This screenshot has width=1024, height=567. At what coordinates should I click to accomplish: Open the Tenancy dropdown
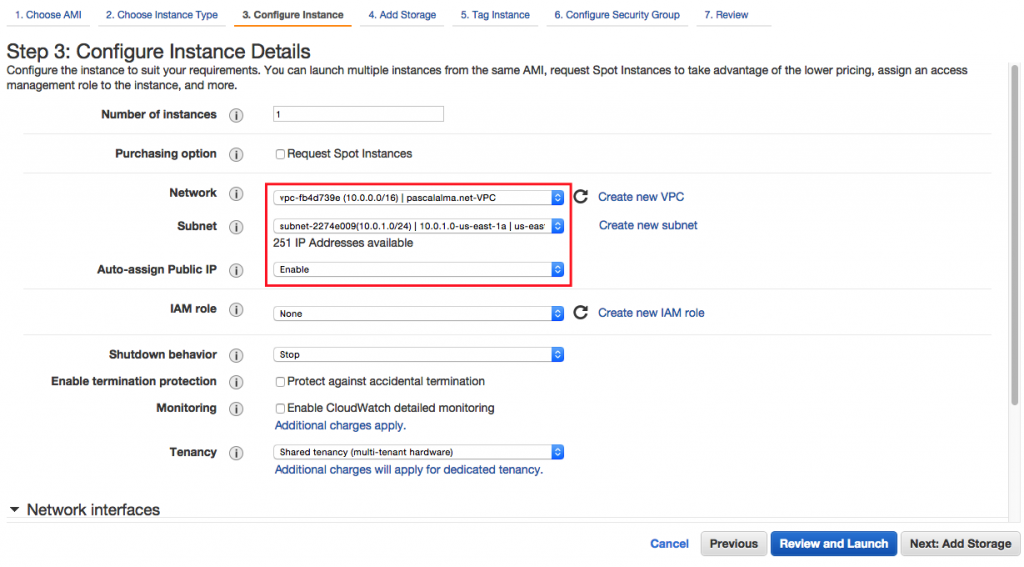(418, 452)
